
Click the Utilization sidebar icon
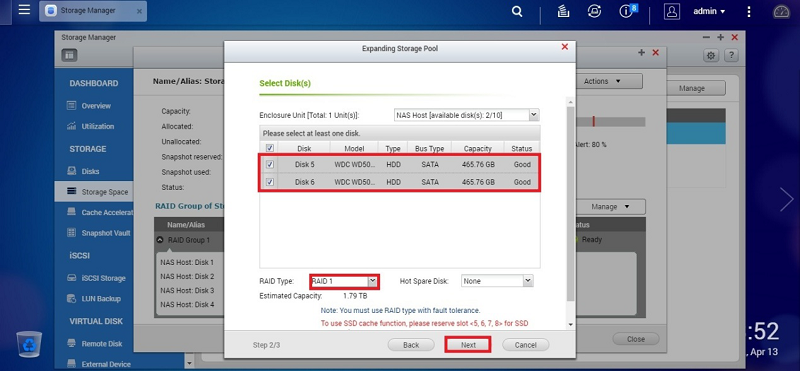pyautogui.click(x=71, y=126)
